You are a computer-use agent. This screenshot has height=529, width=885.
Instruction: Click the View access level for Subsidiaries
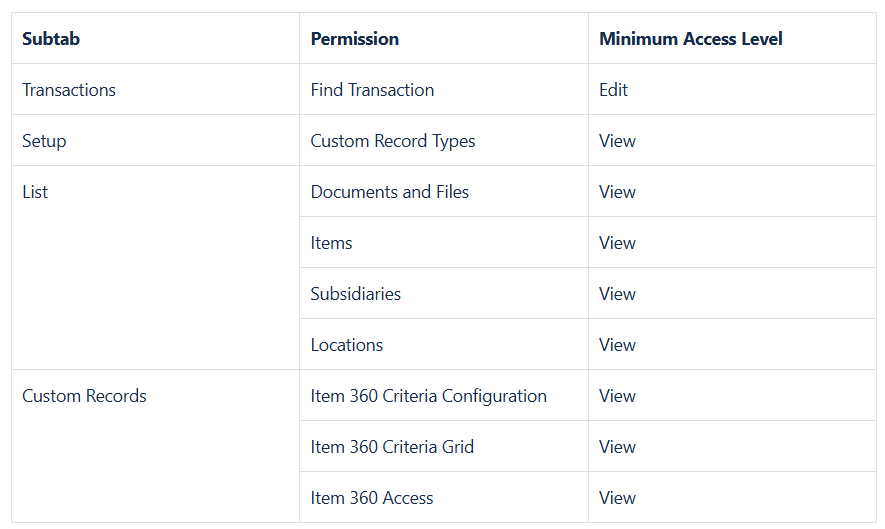[617, 294]
